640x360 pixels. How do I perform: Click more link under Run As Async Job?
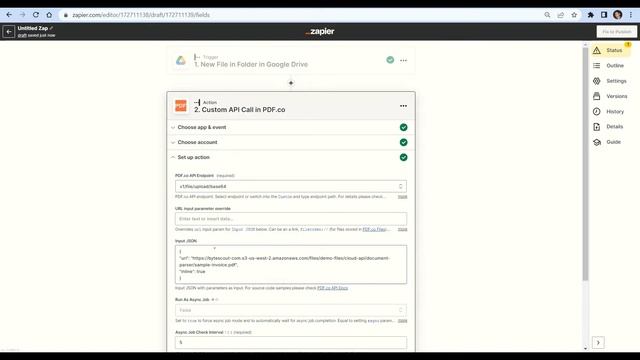(x=402, y=321)
